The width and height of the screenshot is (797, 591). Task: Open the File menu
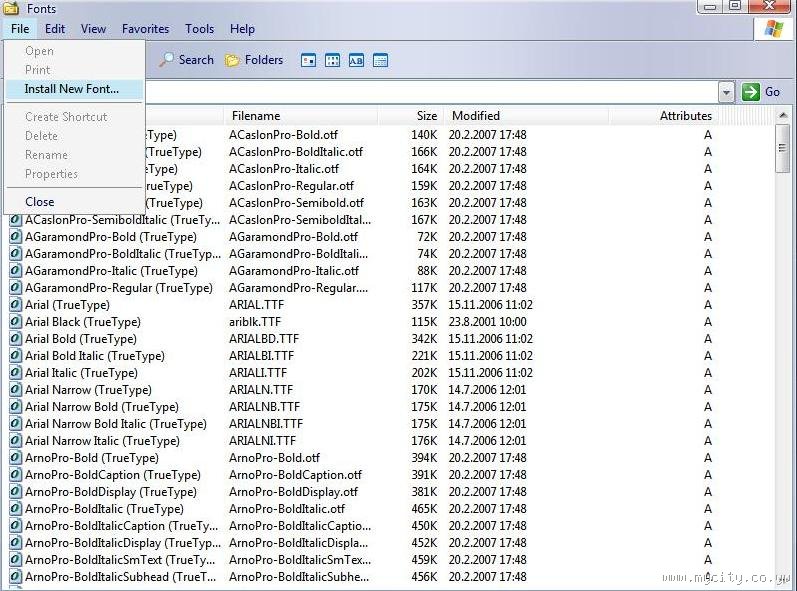[x=20, y=29]
